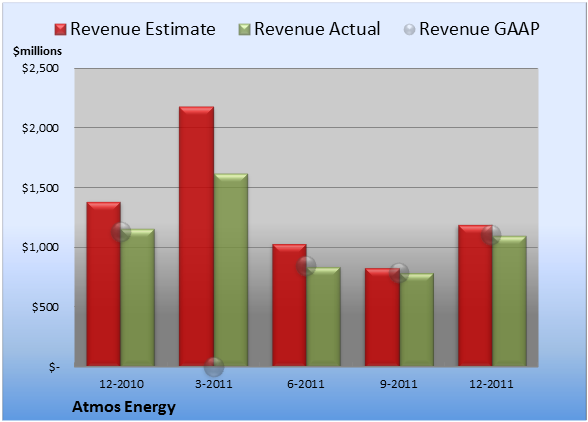Click the '$1,000' y-axis label
Viewport: 588px width, 422px height.
coord(40,248)
